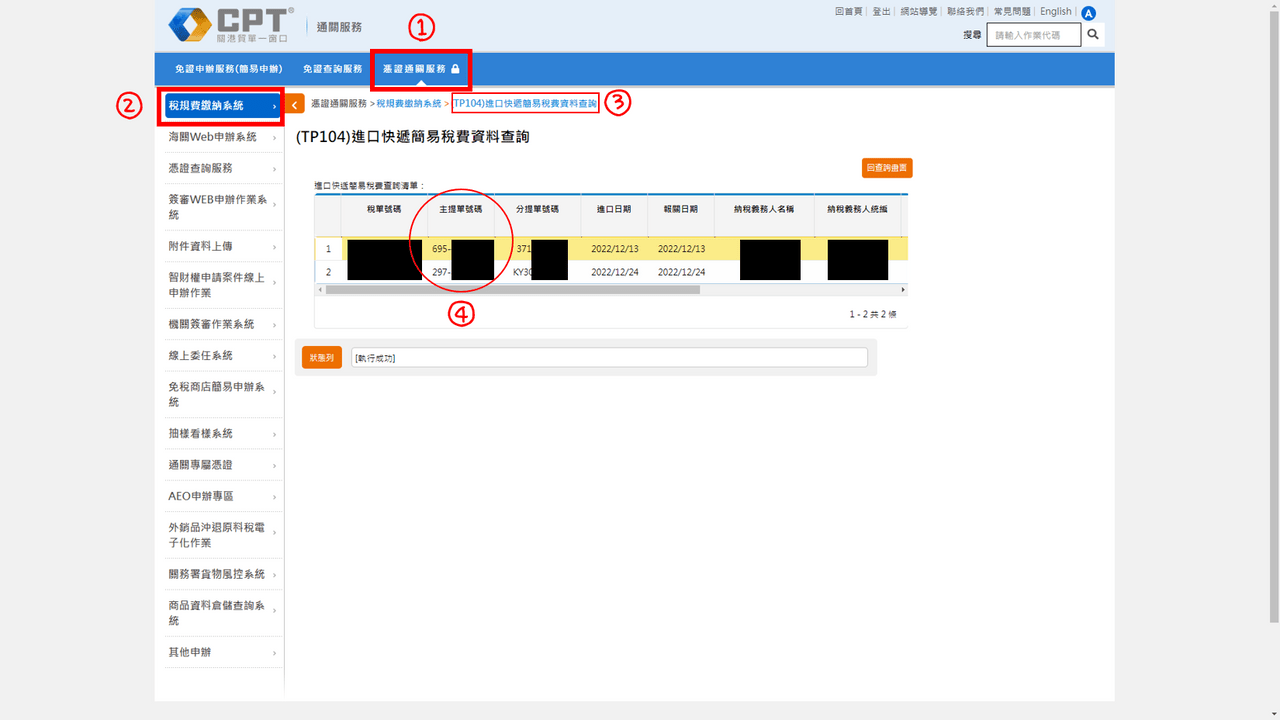Viewport: 1280px width, 720px height.
Task: Click the [執行成功] status field
Action: 609,357
